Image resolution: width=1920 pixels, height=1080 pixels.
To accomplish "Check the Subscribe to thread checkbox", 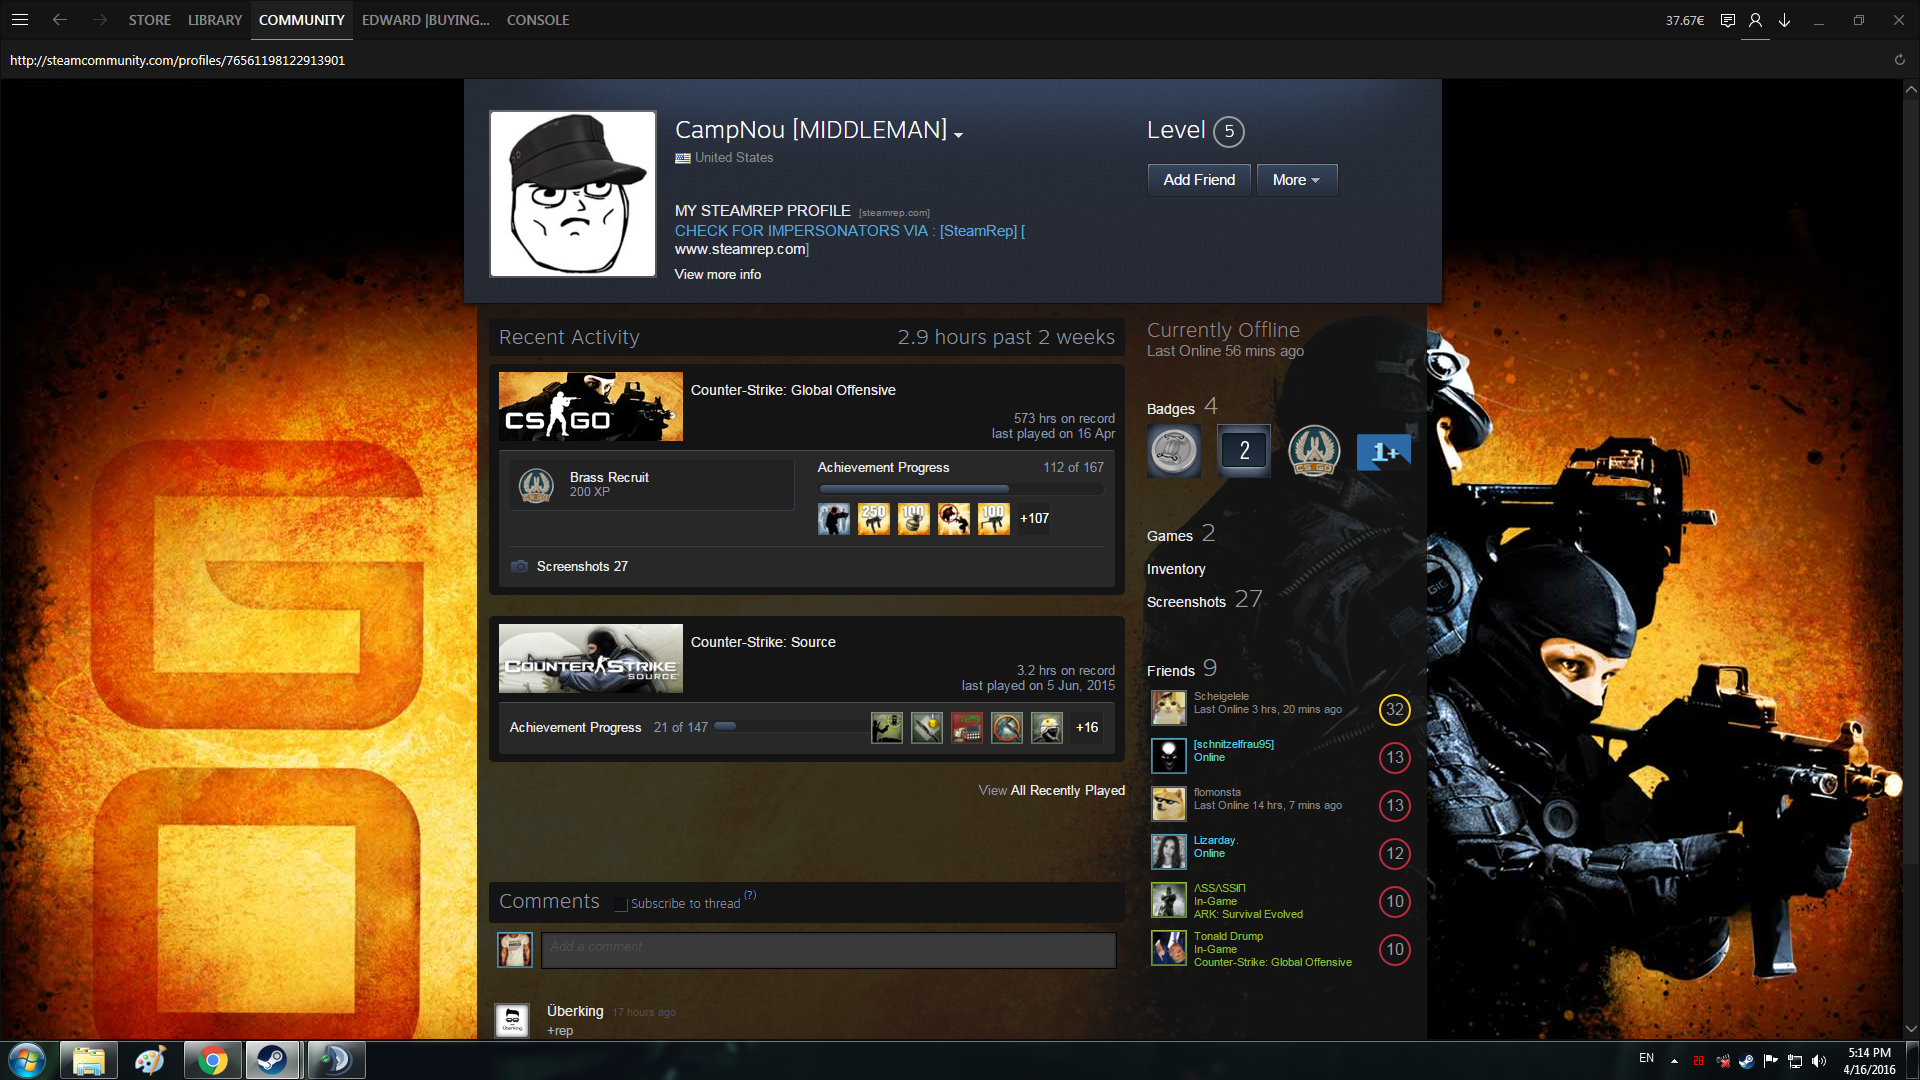I will point(621,904).
